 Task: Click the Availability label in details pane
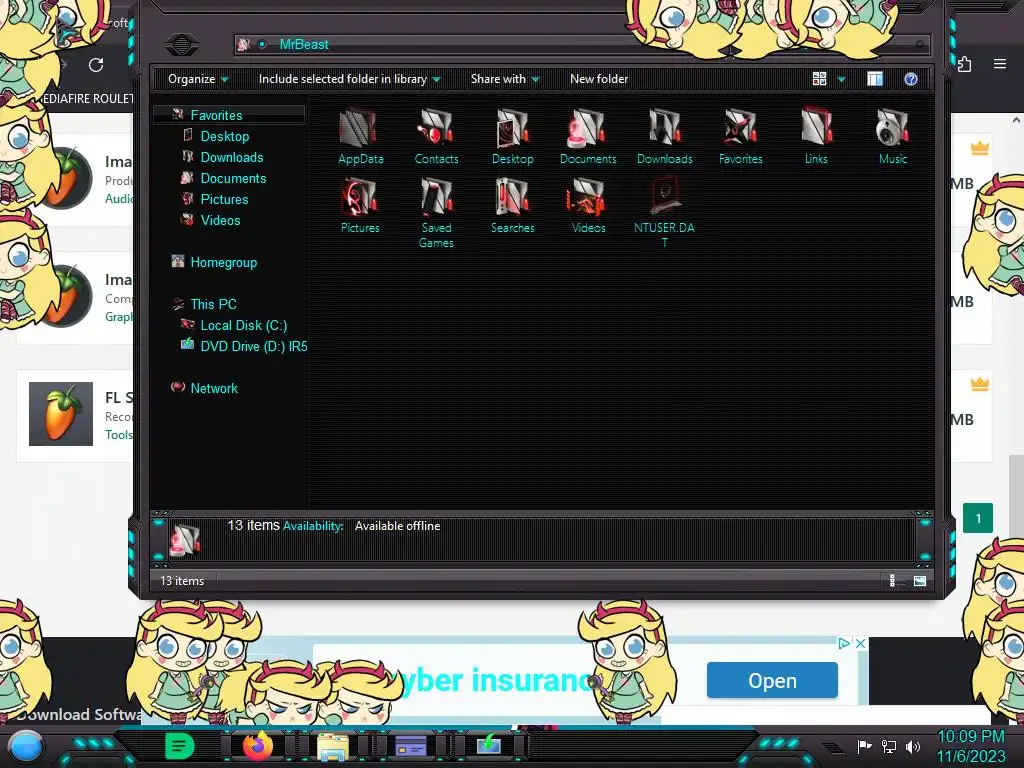[313, 526]
